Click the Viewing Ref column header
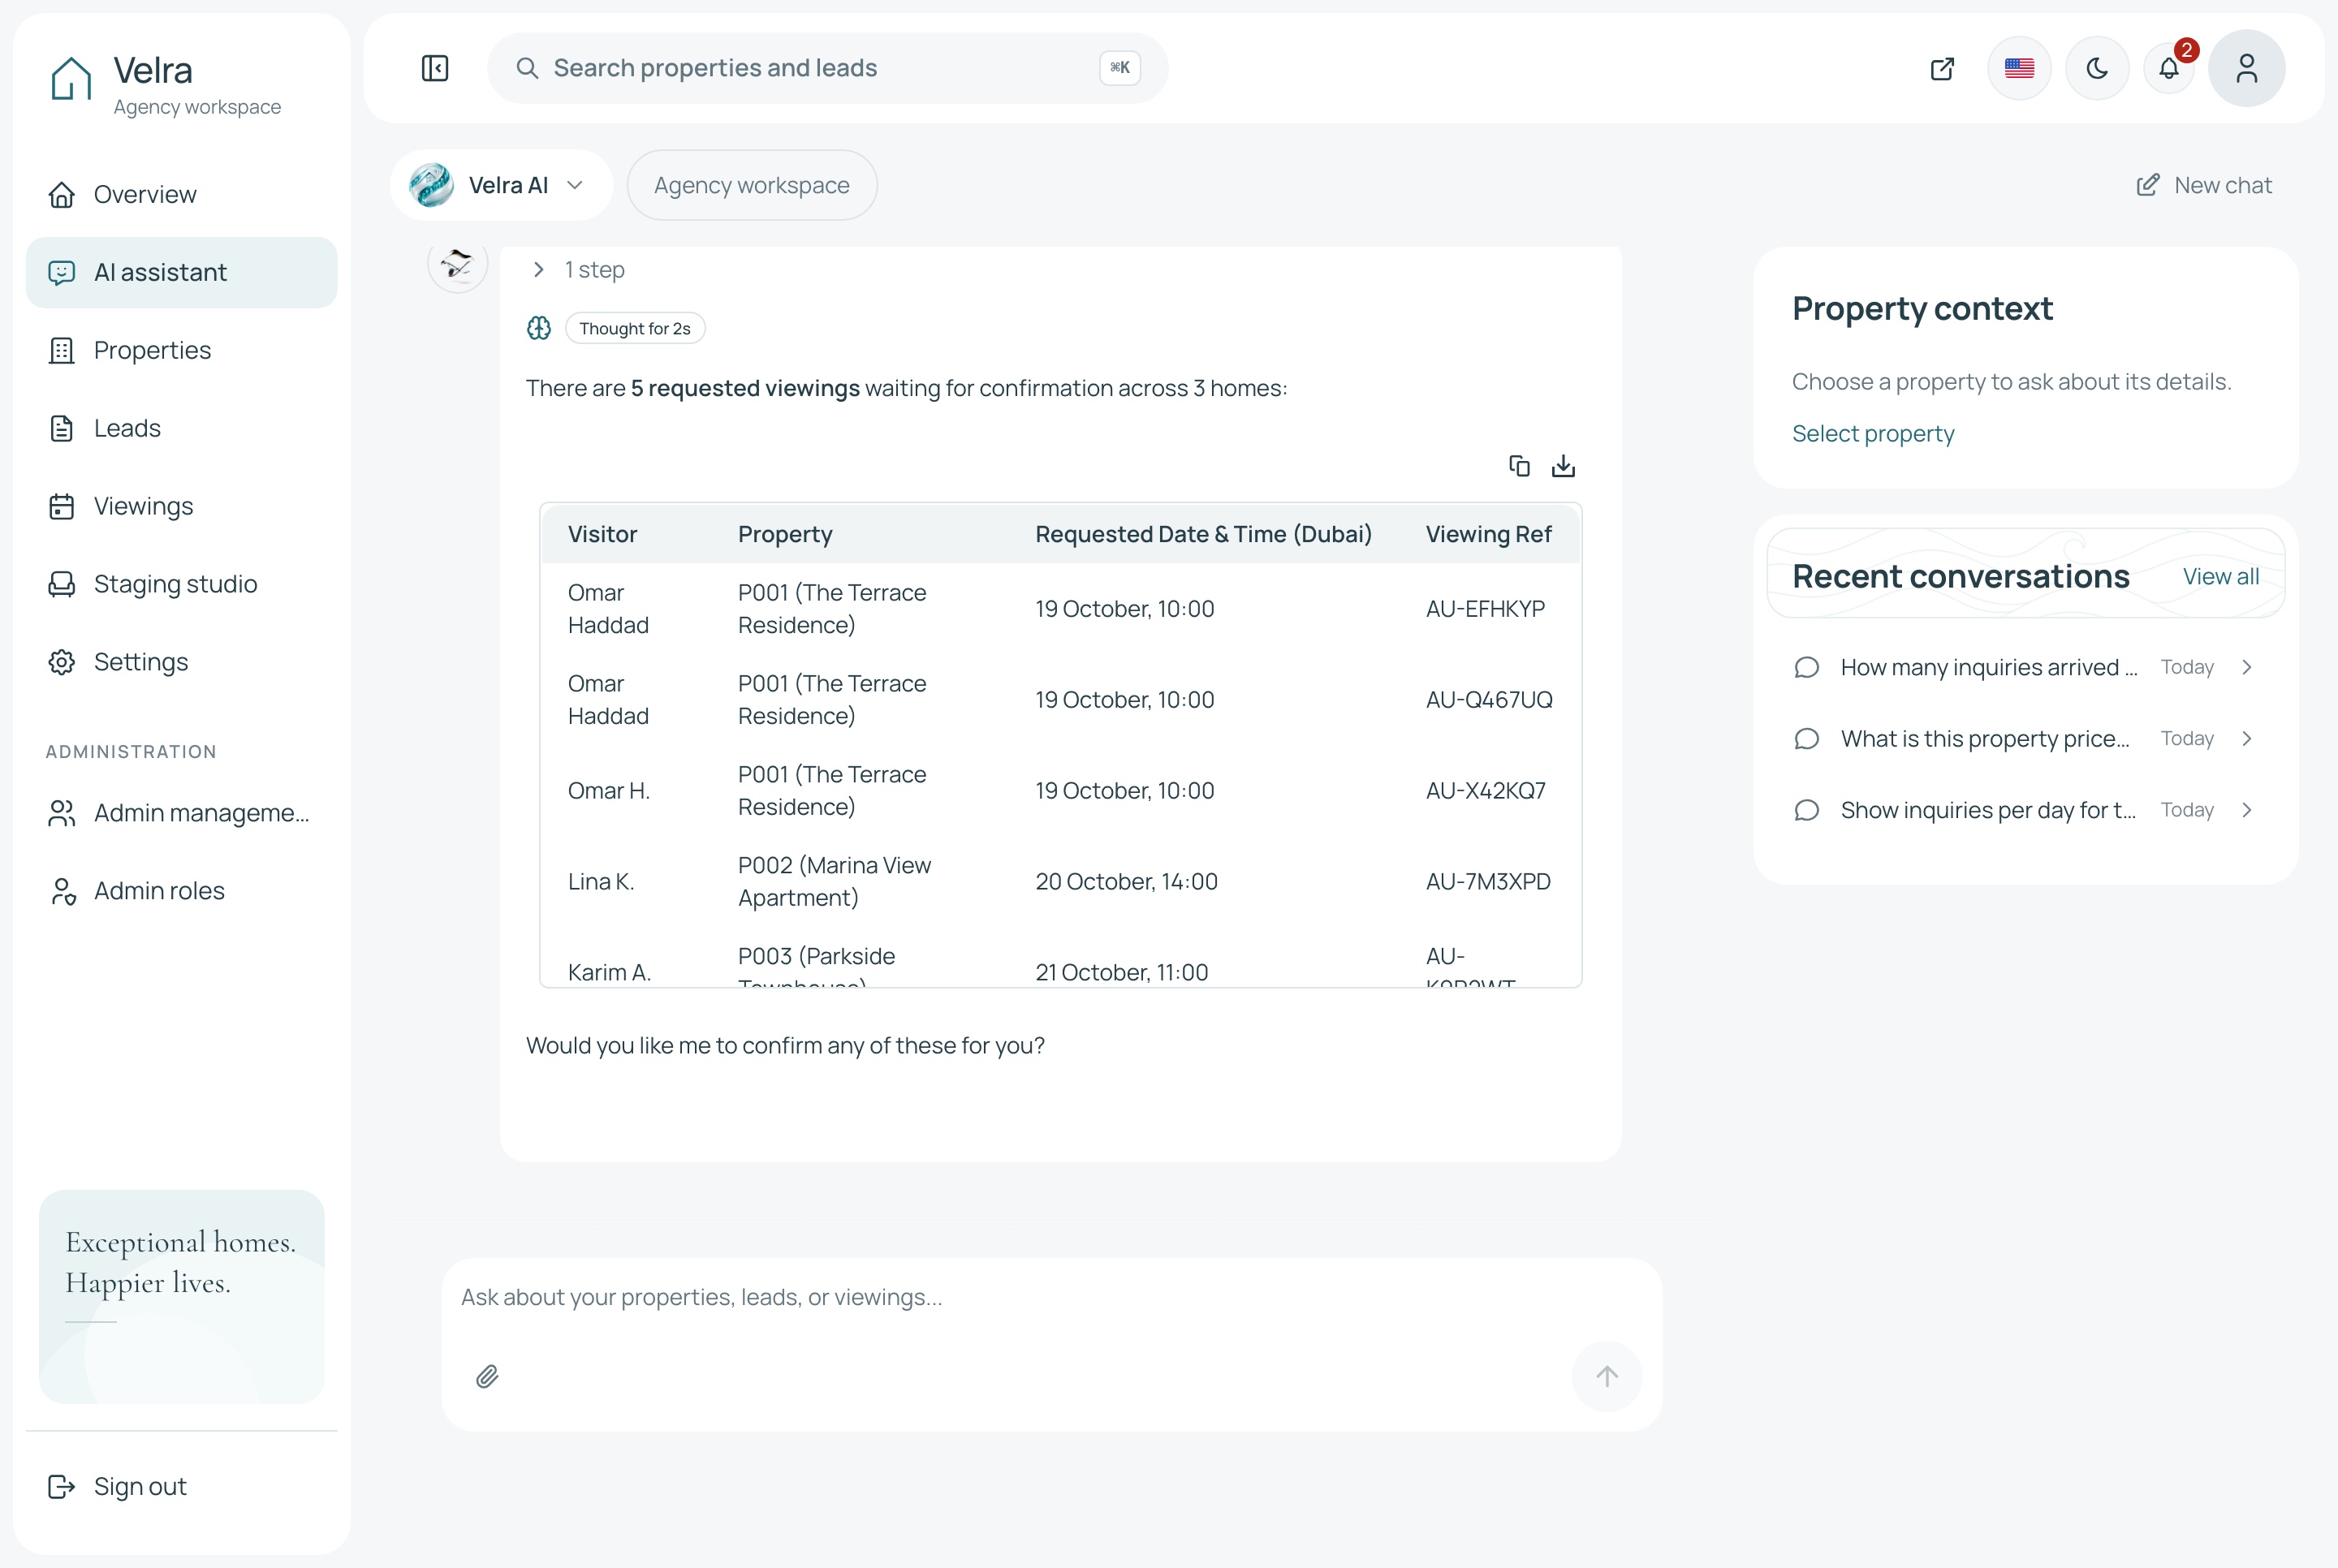This screenshot has height=1568, width=2338. pos(1488,535)
